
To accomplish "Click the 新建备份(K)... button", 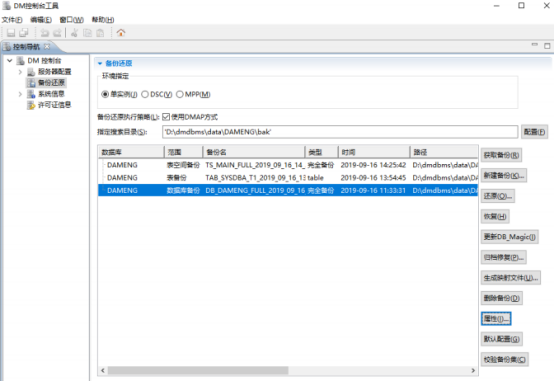I will point(503,176).
